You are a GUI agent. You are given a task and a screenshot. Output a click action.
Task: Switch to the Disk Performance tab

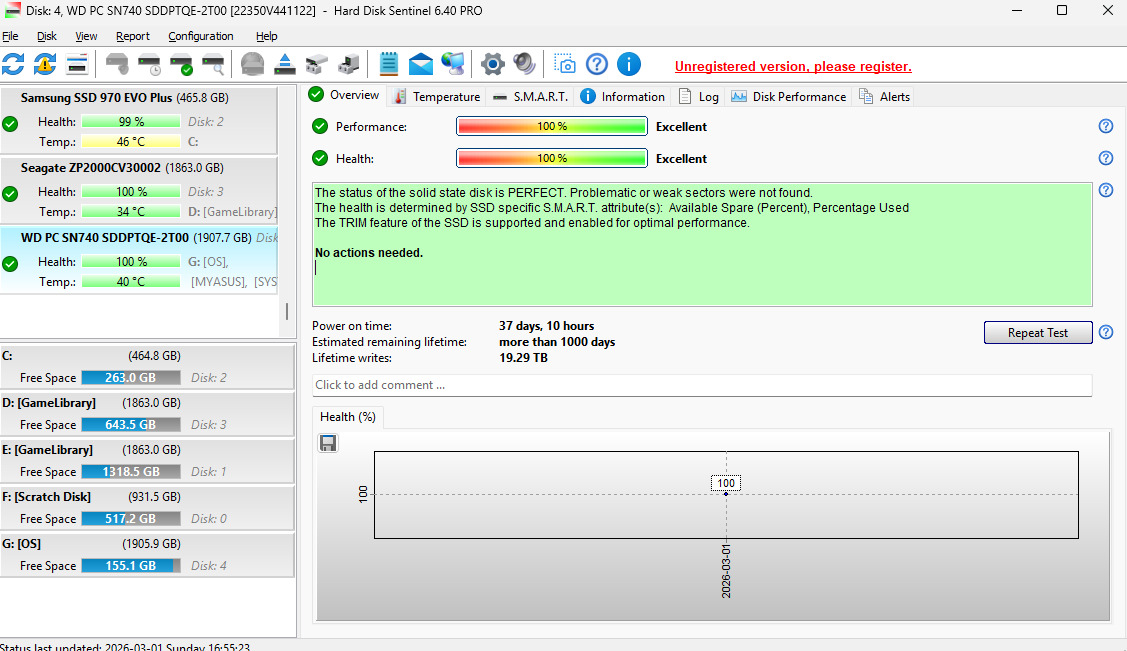(x=788, y=96)
